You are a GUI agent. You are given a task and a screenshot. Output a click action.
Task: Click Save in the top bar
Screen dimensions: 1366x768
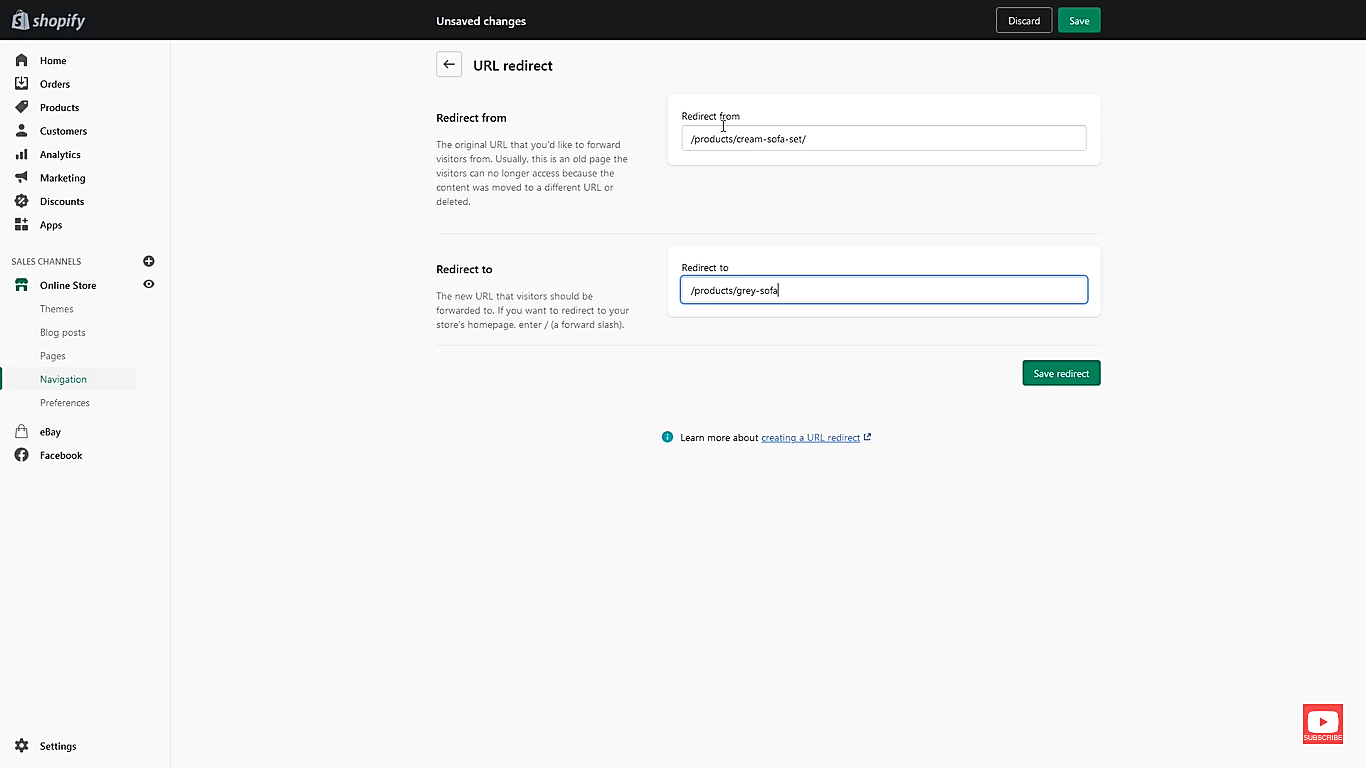coord(1079,20)
